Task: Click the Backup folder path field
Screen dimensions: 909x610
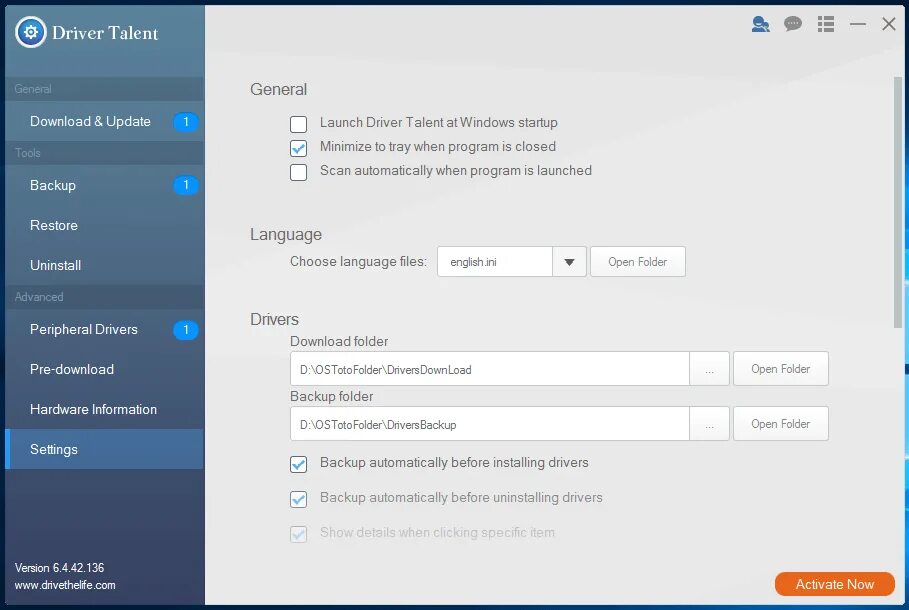Action: (490, 424)
